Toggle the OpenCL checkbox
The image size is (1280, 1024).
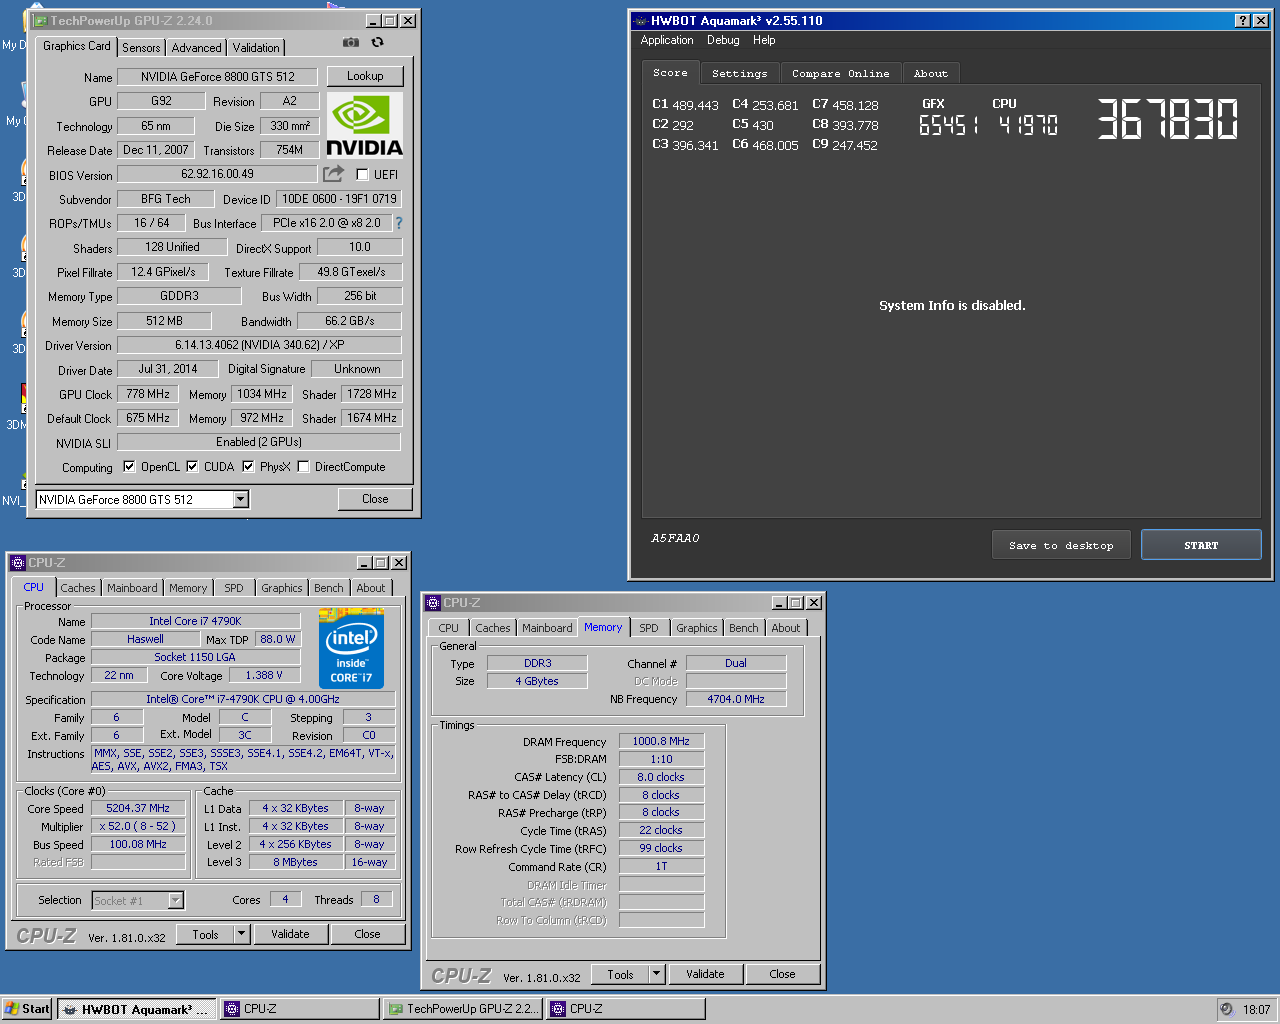click(x=129, y=466)
